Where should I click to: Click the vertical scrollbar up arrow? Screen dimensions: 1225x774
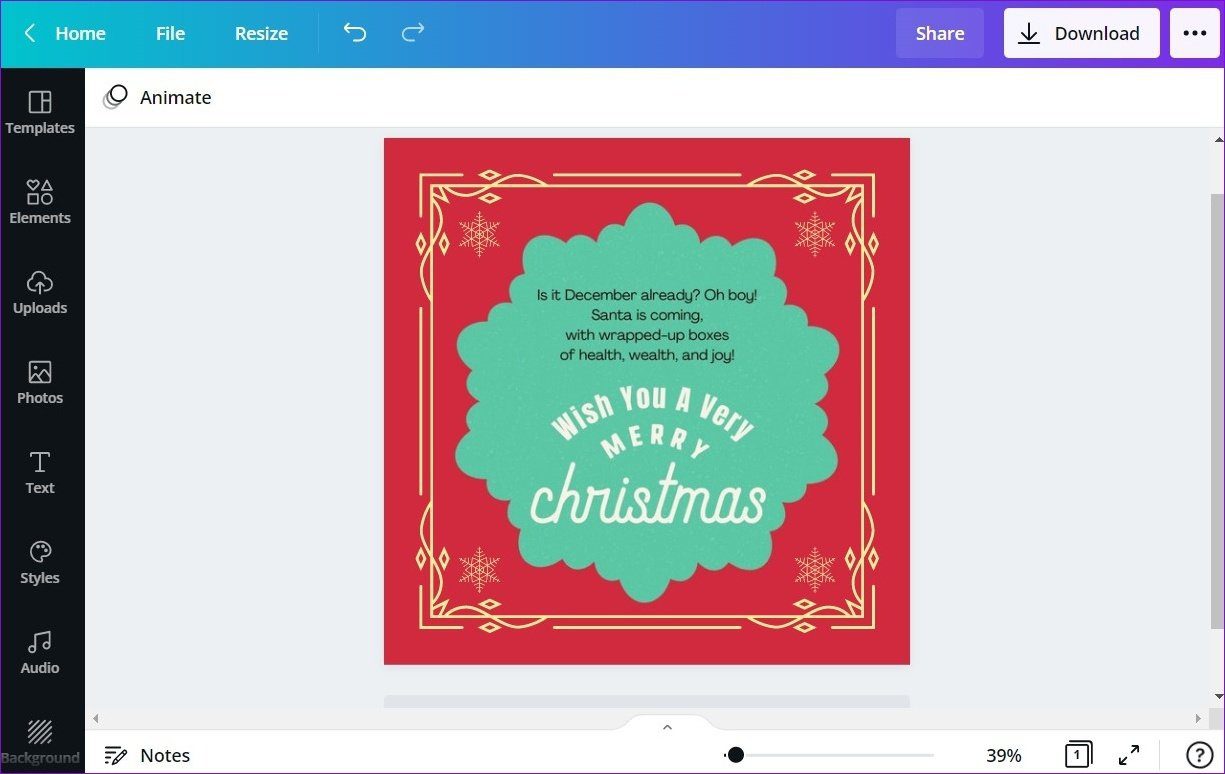click(1218, 140)
